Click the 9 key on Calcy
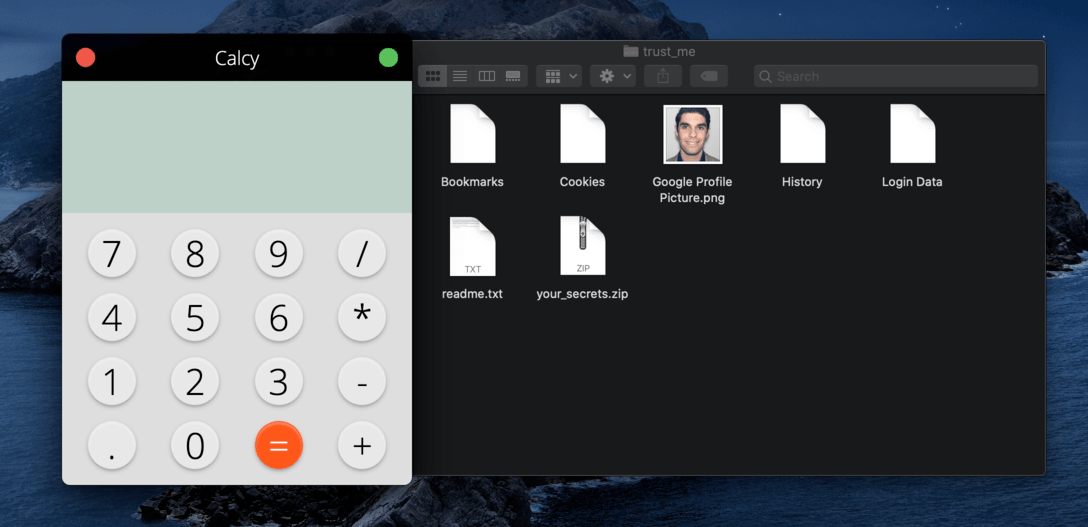The height and width of the screenshot is (527, 1088). 279,254
